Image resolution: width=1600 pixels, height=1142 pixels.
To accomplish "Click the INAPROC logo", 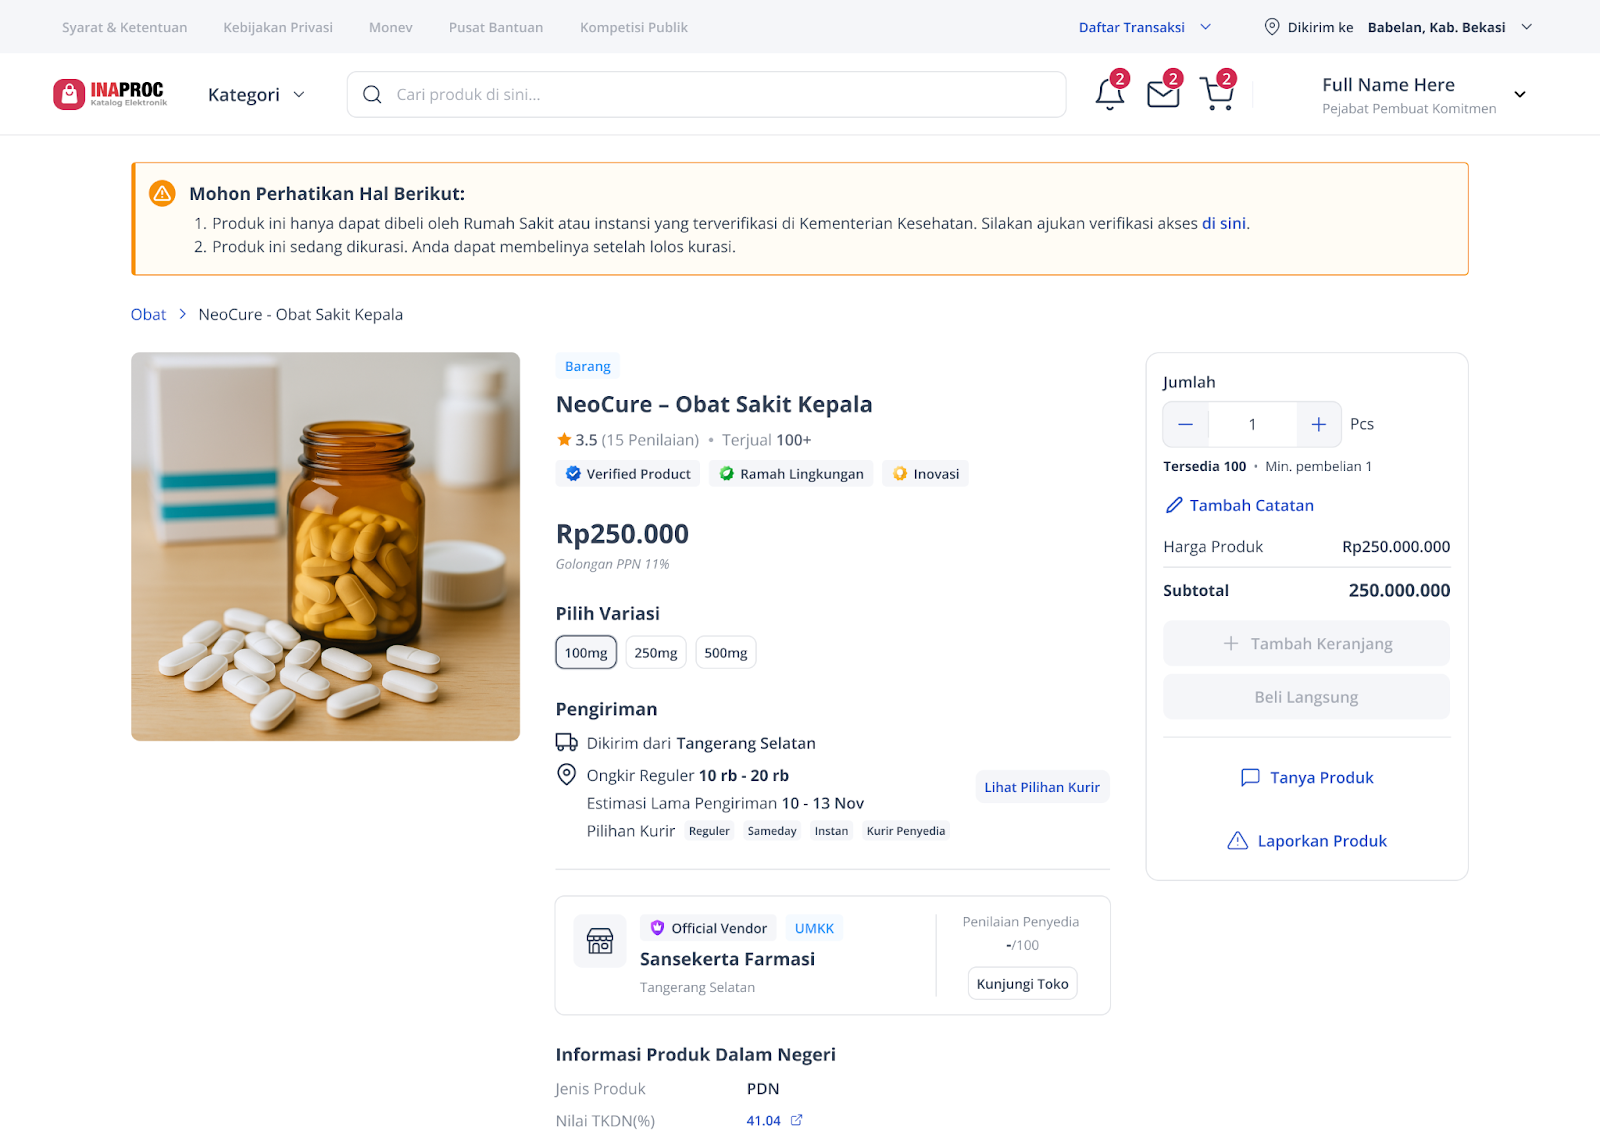I will pos(110,94).
